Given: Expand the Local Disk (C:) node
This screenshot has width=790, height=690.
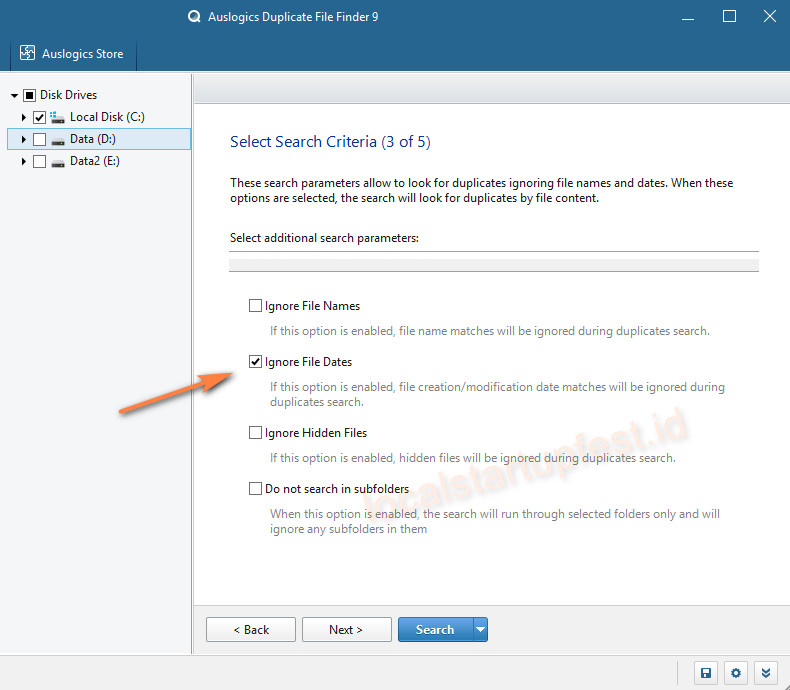Looking at the screenshot, I should 23,117.
